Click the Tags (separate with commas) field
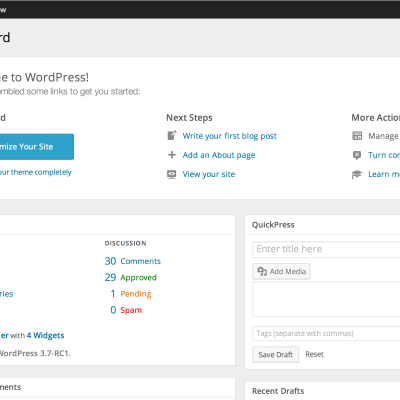The width and height of the screenshot is (400, 400). click(326, 333)
